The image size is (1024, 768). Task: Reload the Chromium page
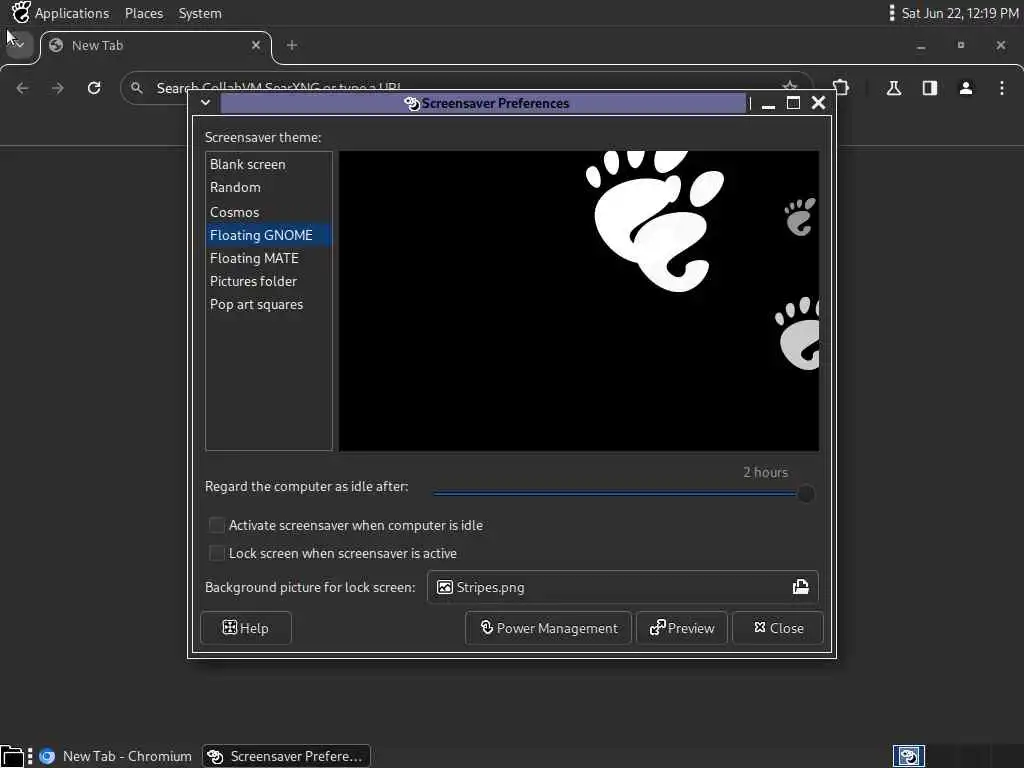(94, 88)
